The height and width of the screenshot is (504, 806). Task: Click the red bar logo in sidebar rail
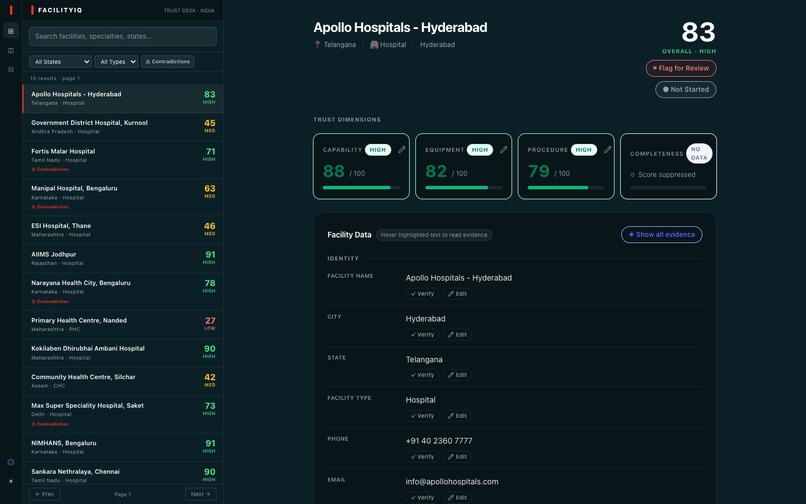pyautogui.click(x=11, y=10)
